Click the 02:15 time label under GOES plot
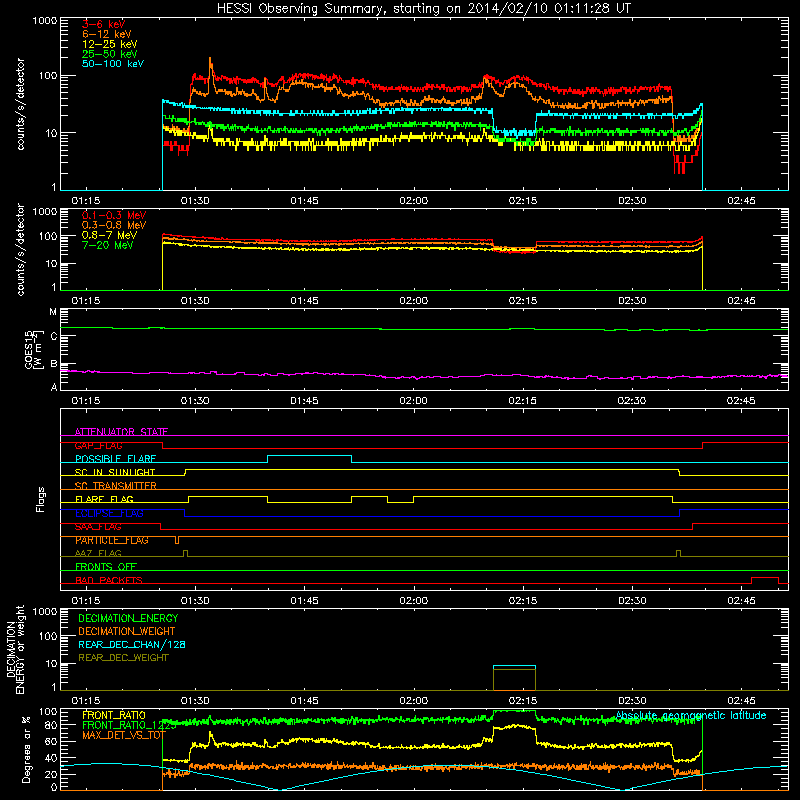This screenshot has width=800, height=800. click(x=523, y=401)
